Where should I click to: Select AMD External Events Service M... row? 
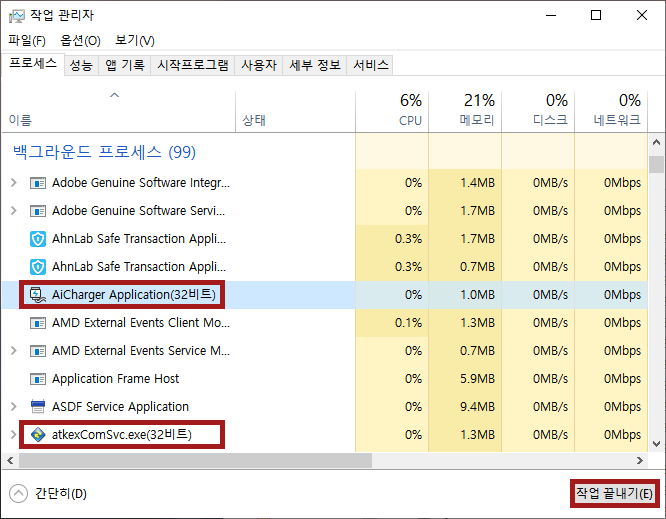tap(325, 351)
